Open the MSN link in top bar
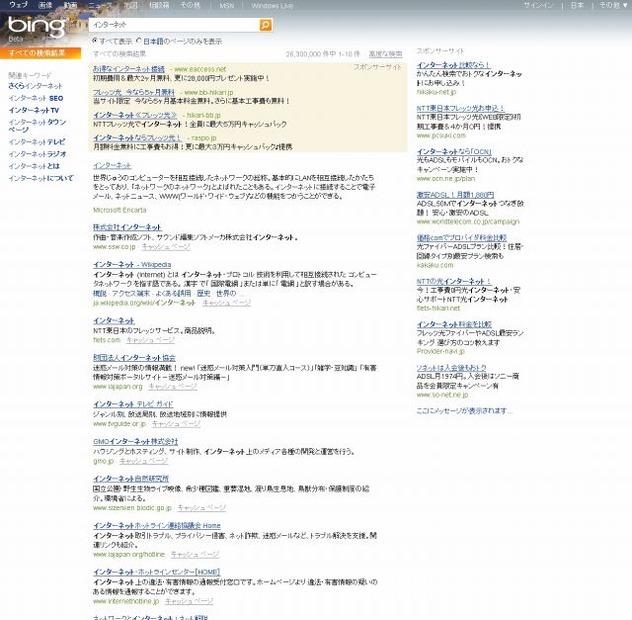 (227, 6)
